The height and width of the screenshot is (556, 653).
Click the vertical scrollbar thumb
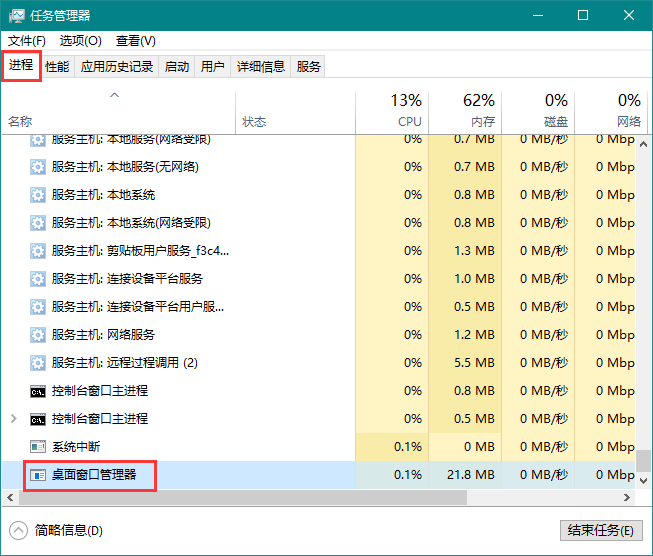point(643,460)
